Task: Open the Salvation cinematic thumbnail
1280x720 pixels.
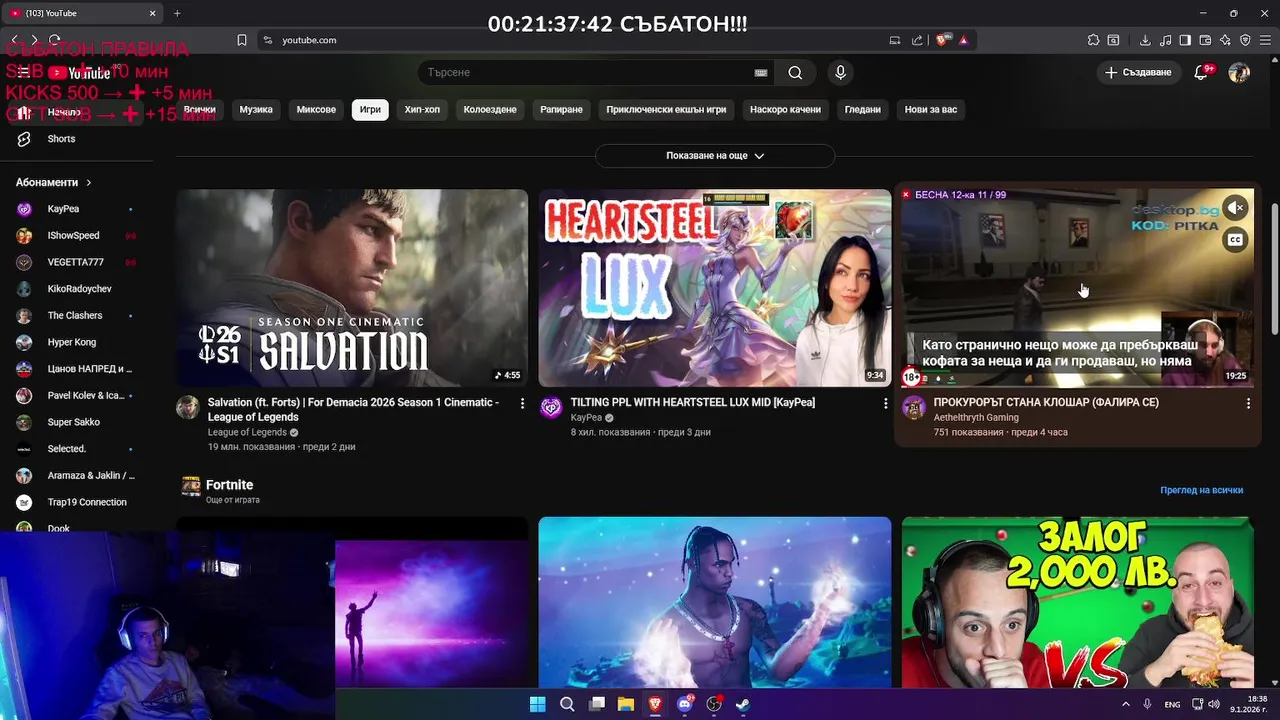Action: pos(352,288)
